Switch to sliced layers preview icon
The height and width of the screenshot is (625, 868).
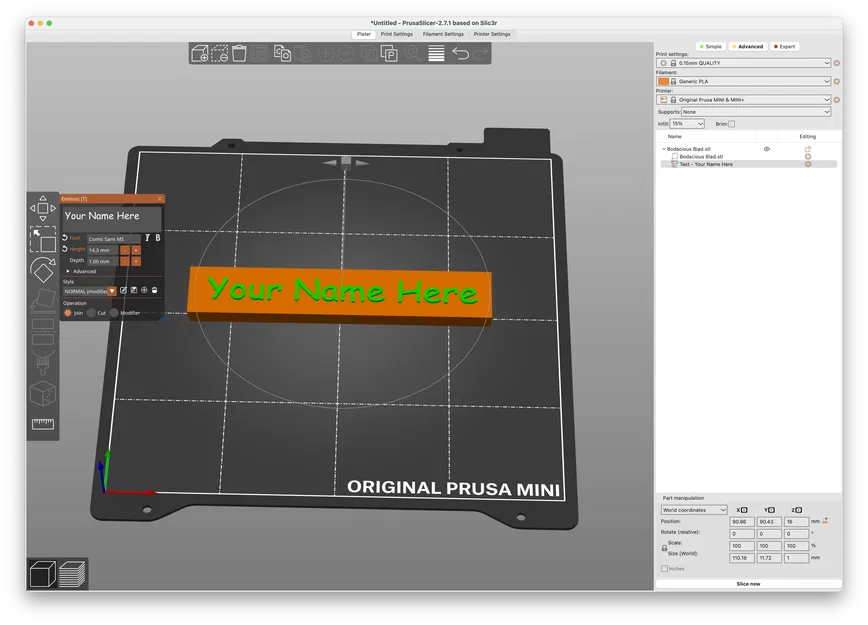pyautogui.click(x=72, y=574)
